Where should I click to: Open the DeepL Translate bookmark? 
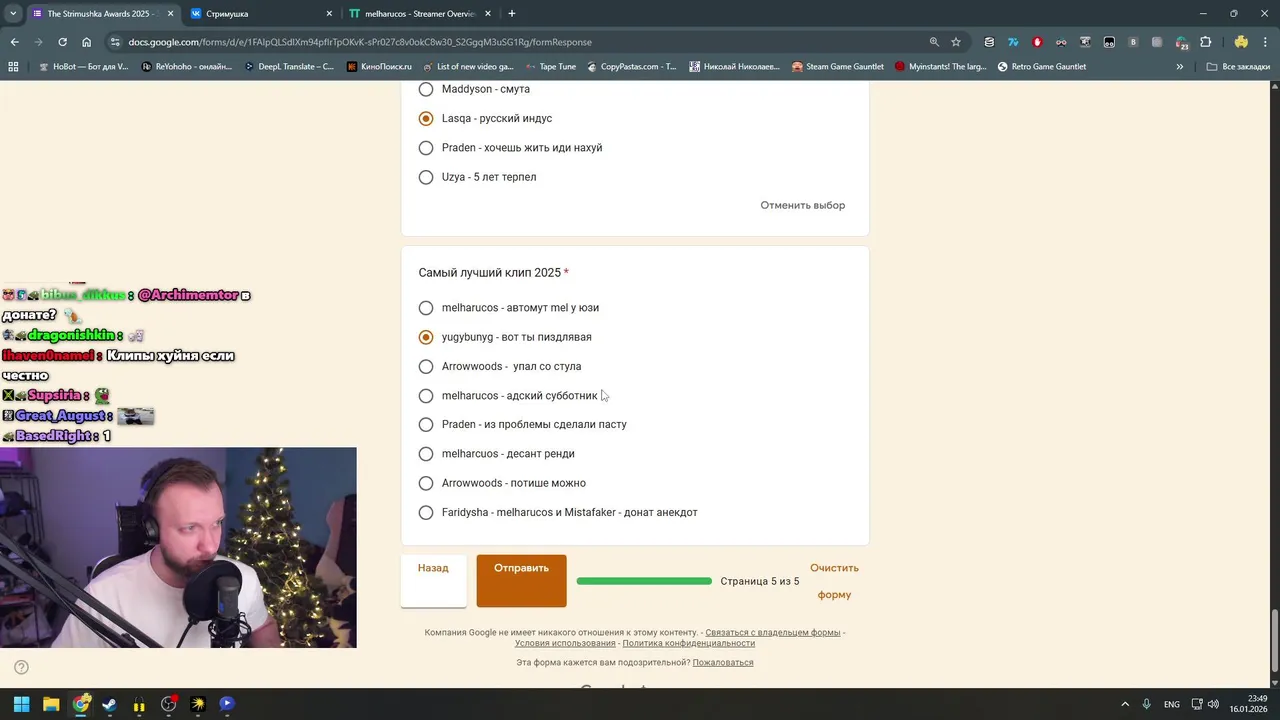[x=287, y=67]
